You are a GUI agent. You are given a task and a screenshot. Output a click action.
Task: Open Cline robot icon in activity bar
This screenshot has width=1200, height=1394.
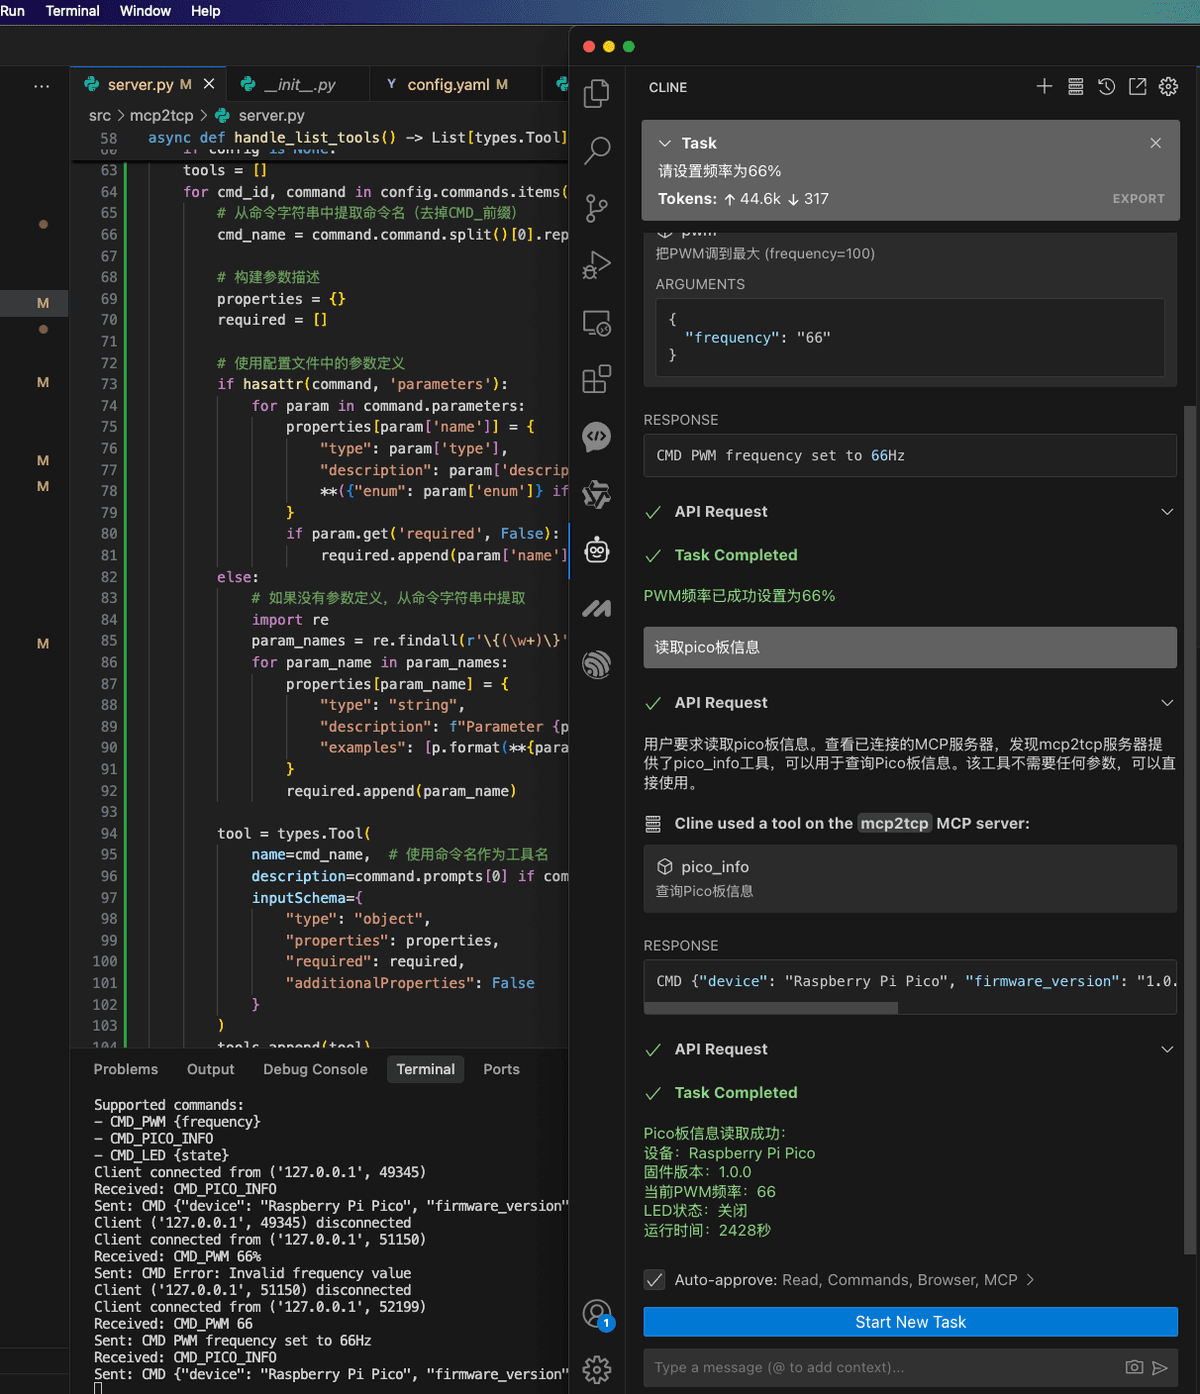pyautogui.click(x=597, y=550)
